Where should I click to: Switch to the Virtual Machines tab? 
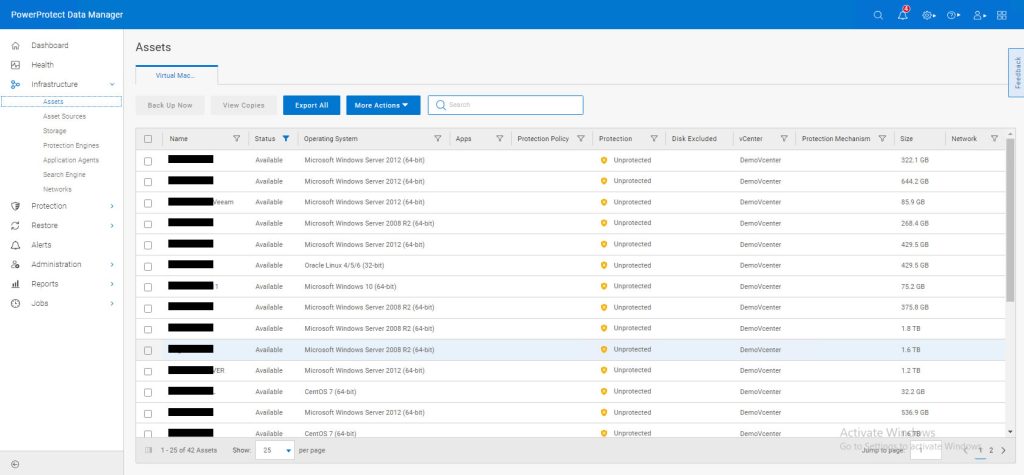click(176, 75)
